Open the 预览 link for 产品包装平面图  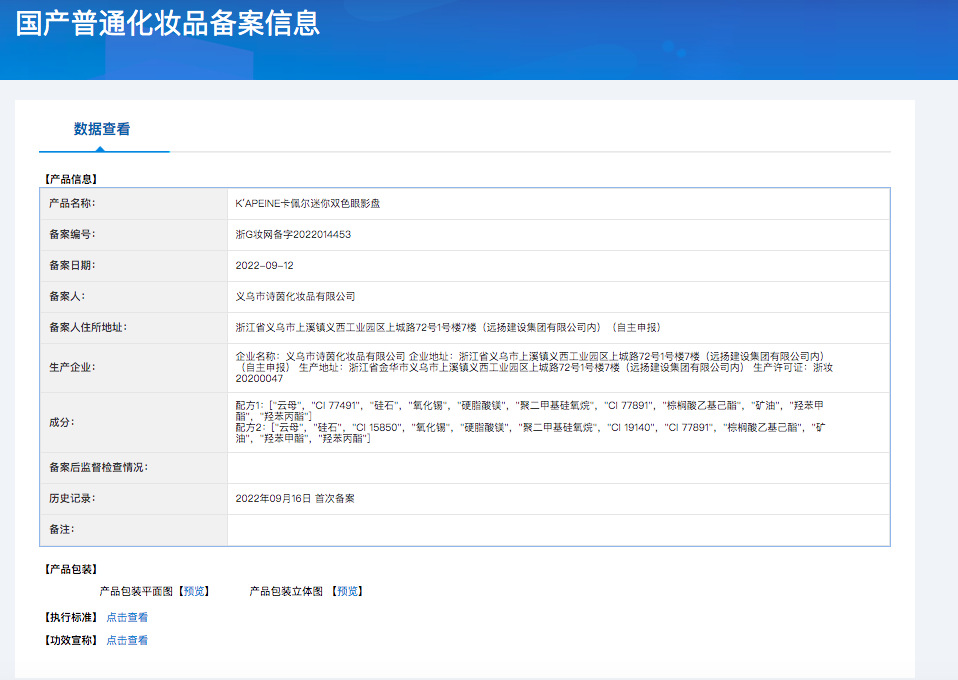click(x=194, y=591)
